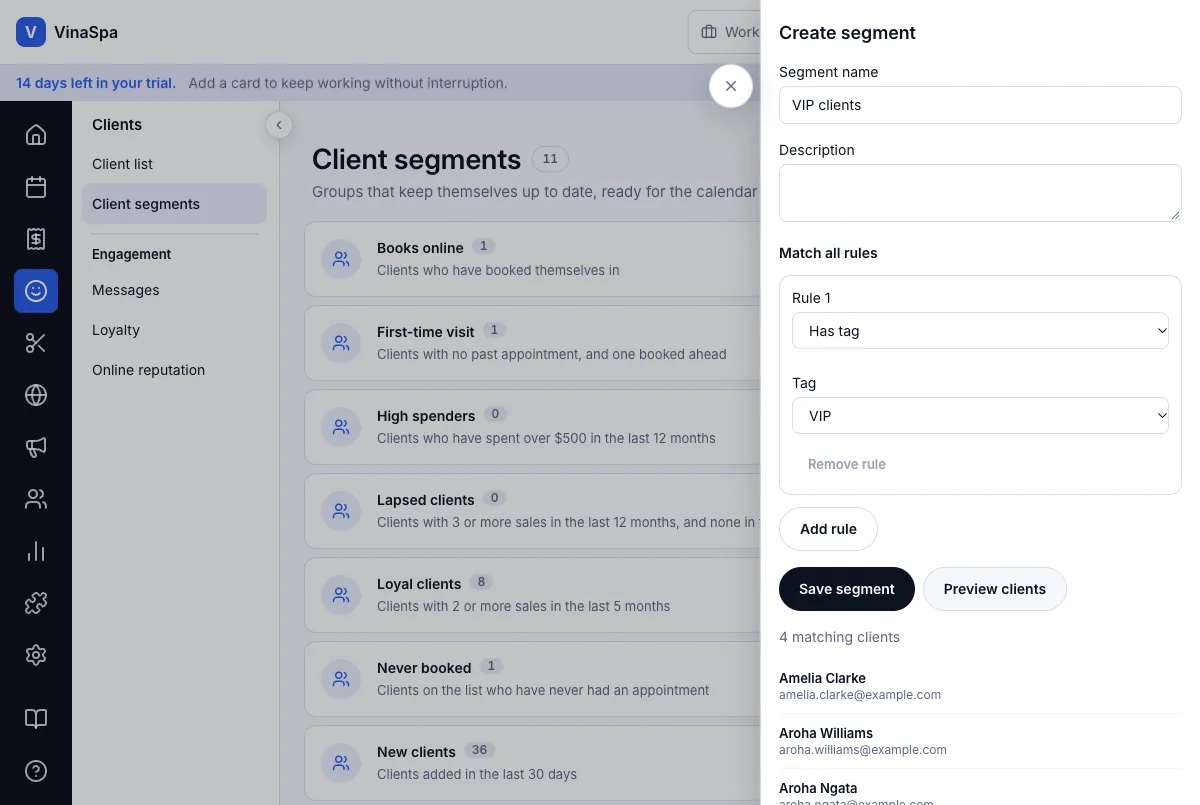The height and width of the screenshot is (805, 1200).
Task: Open the Lapsed clients segment title
Action: pos(426,500)
